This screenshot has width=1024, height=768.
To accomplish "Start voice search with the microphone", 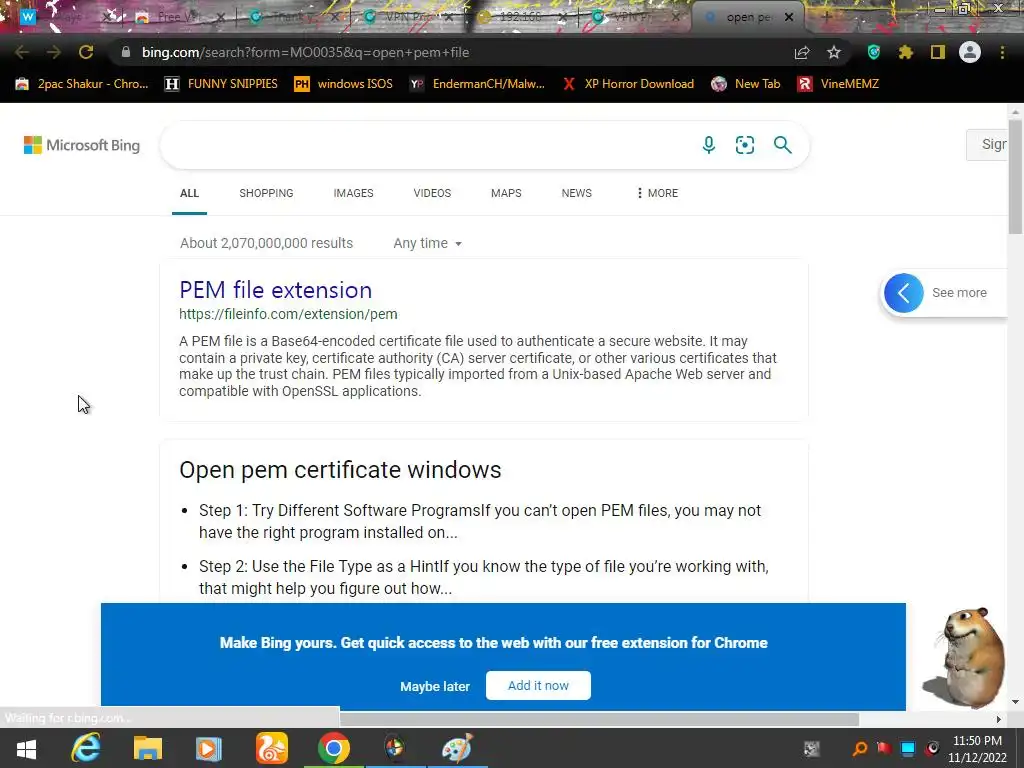I will [x=709, y=145].
